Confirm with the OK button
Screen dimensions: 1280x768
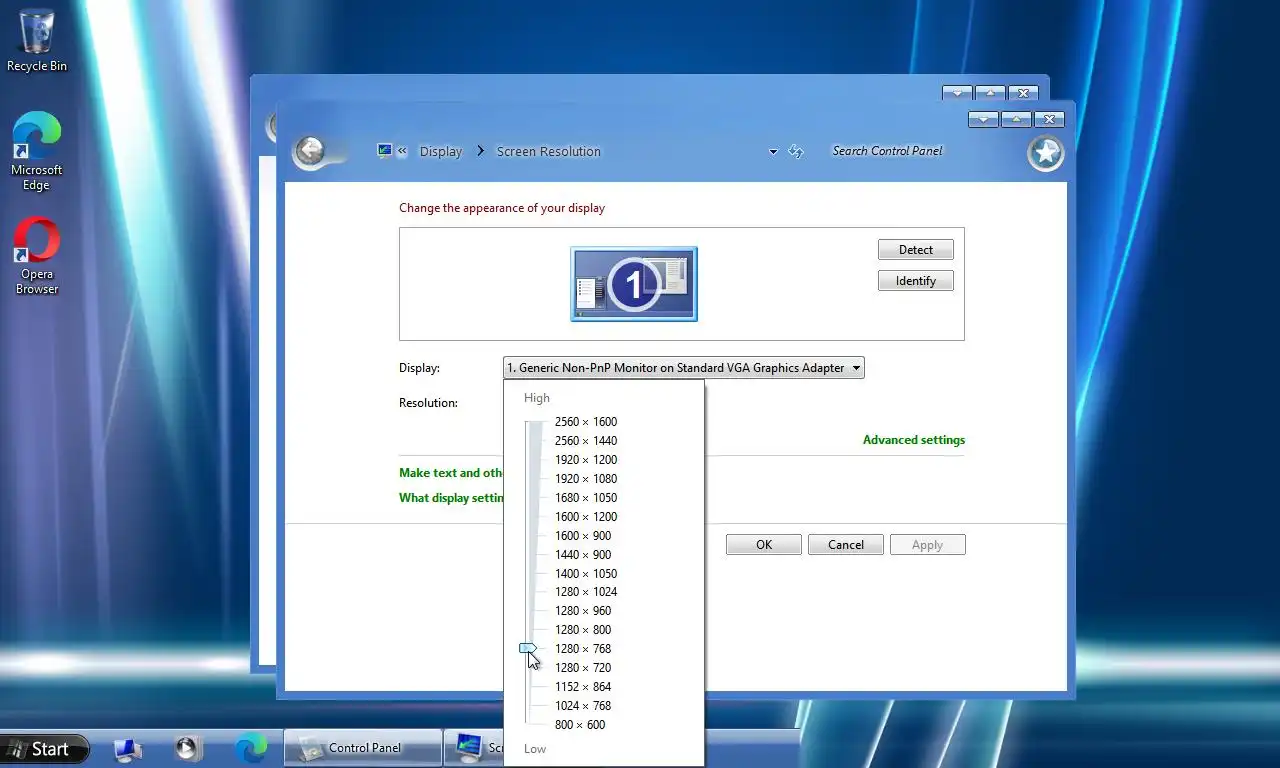click(x=764, y=545)
